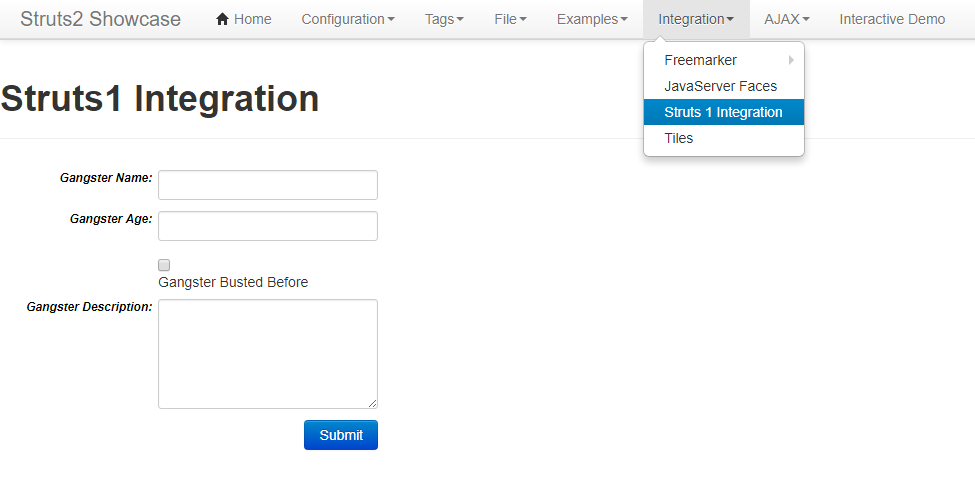Image resolution: width=975 pixels, height=483 pixels.
Task: Open the AJAX dropdown menu
Action: click(x=787, y=19)
